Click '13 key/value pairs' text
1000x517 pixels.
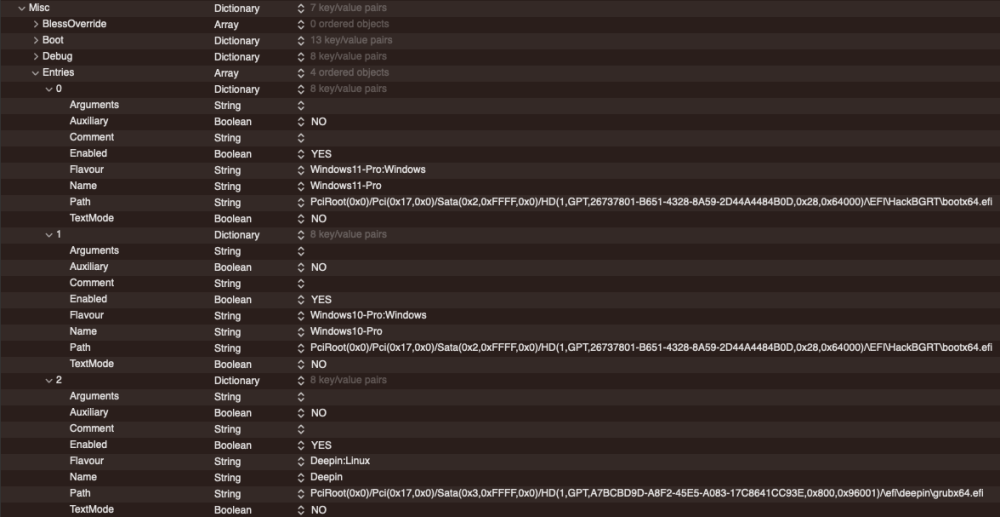[x=351, y=40]
